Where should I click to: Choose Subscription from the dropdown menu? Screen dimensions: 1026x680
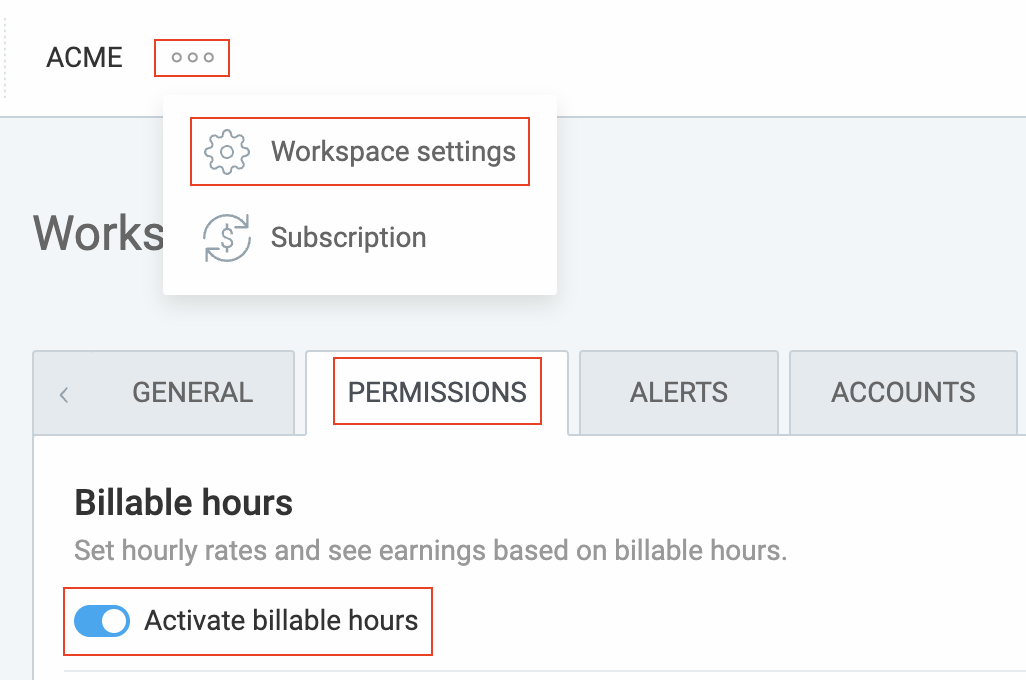pyautogui.click(x=347, y=238)
